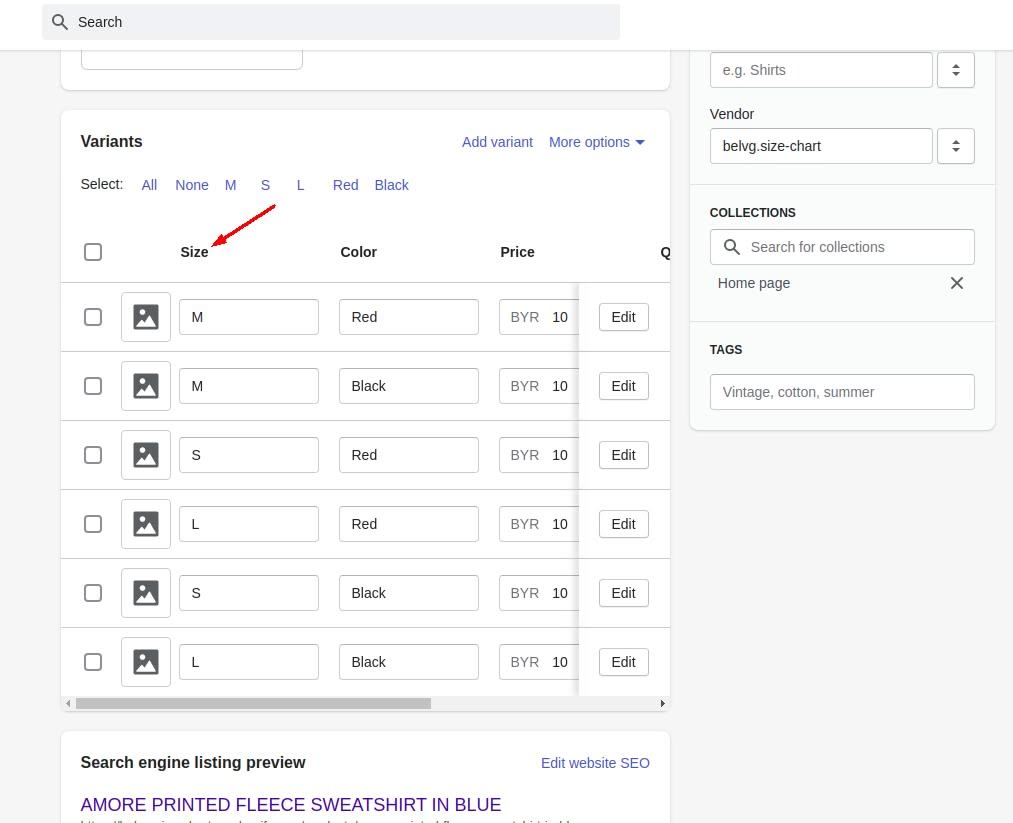Select variants with size L
Image resolution: width=1013 pixels, height=823 pixels.
(300, 185)
